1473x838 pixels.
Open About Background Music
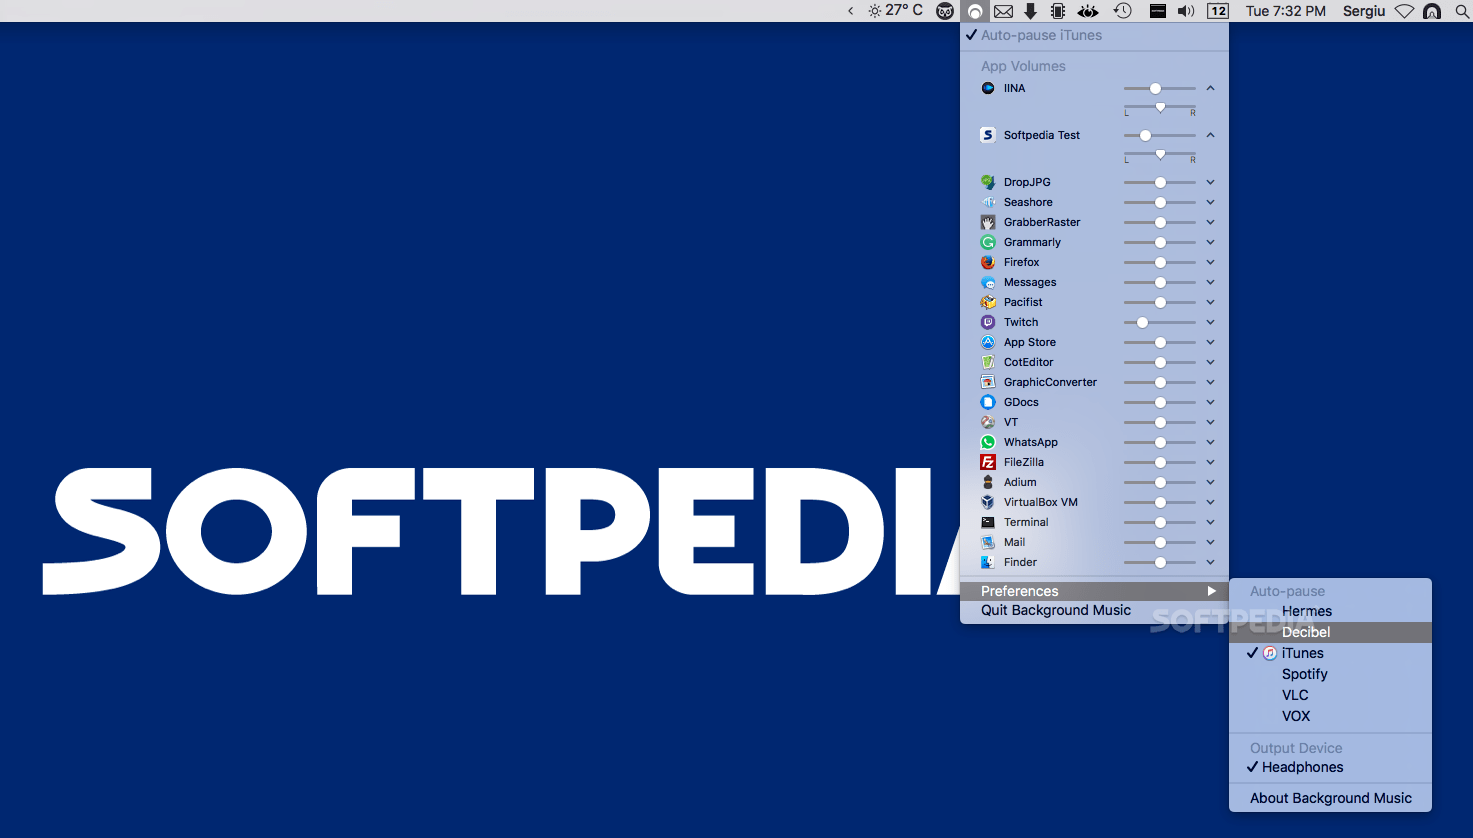(x=1330, y=798)
